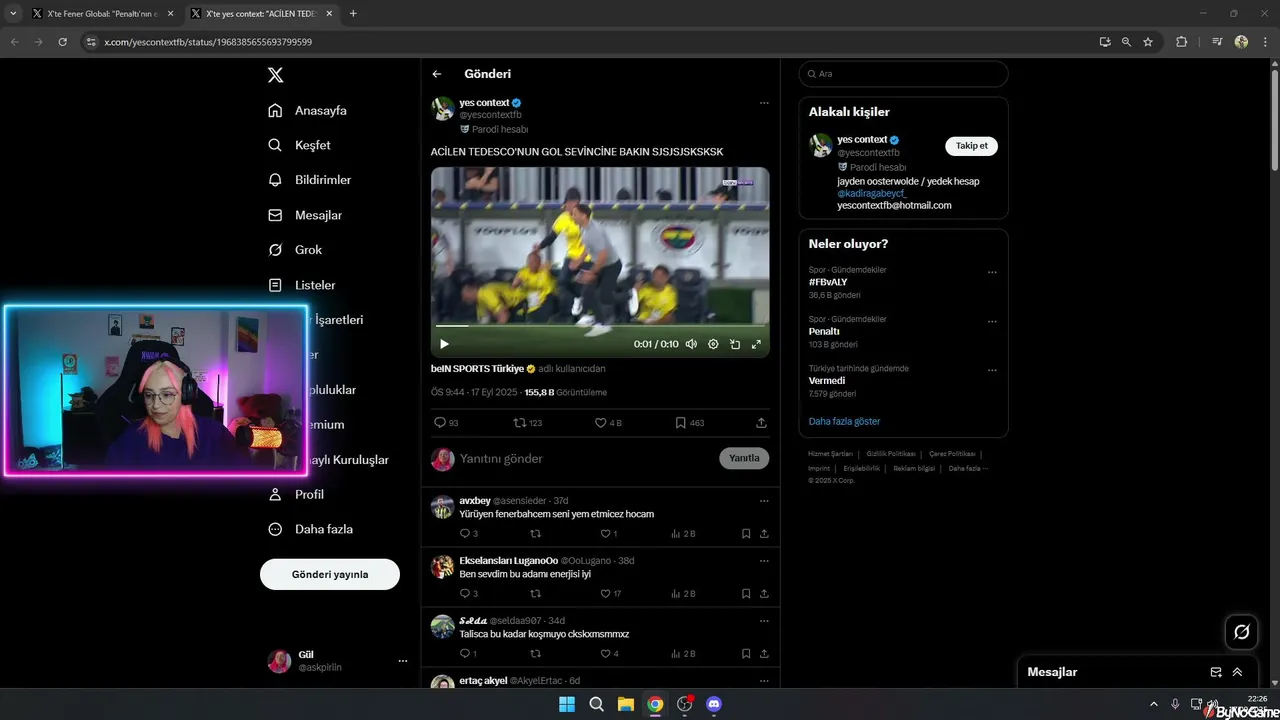Toggle picture-in-picture on the video
1280x720 pixels.
pyautogui.click(x=735, y=344)
